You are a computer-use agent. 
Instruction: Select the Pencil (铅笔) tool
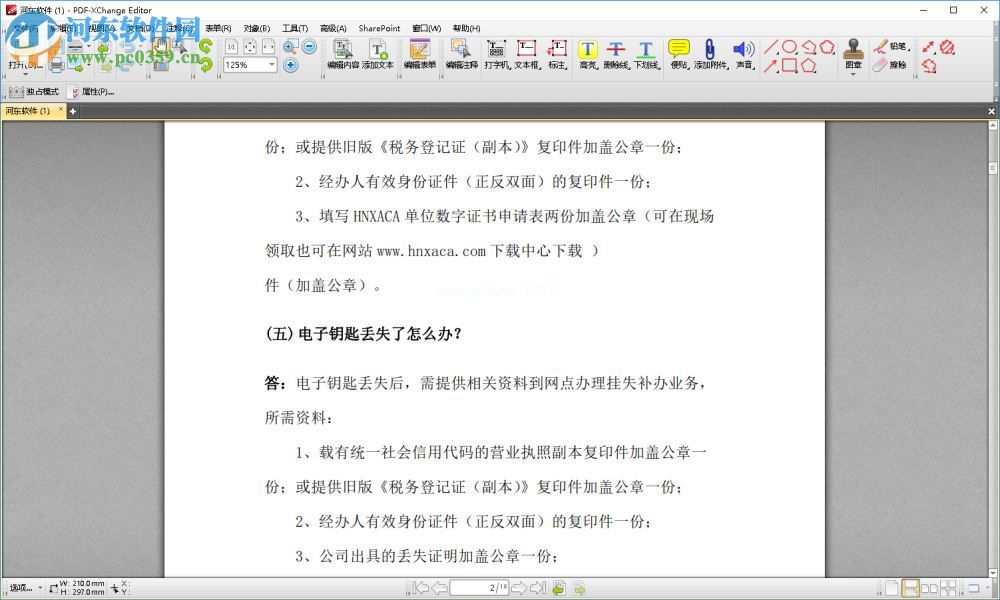[891, 47]
